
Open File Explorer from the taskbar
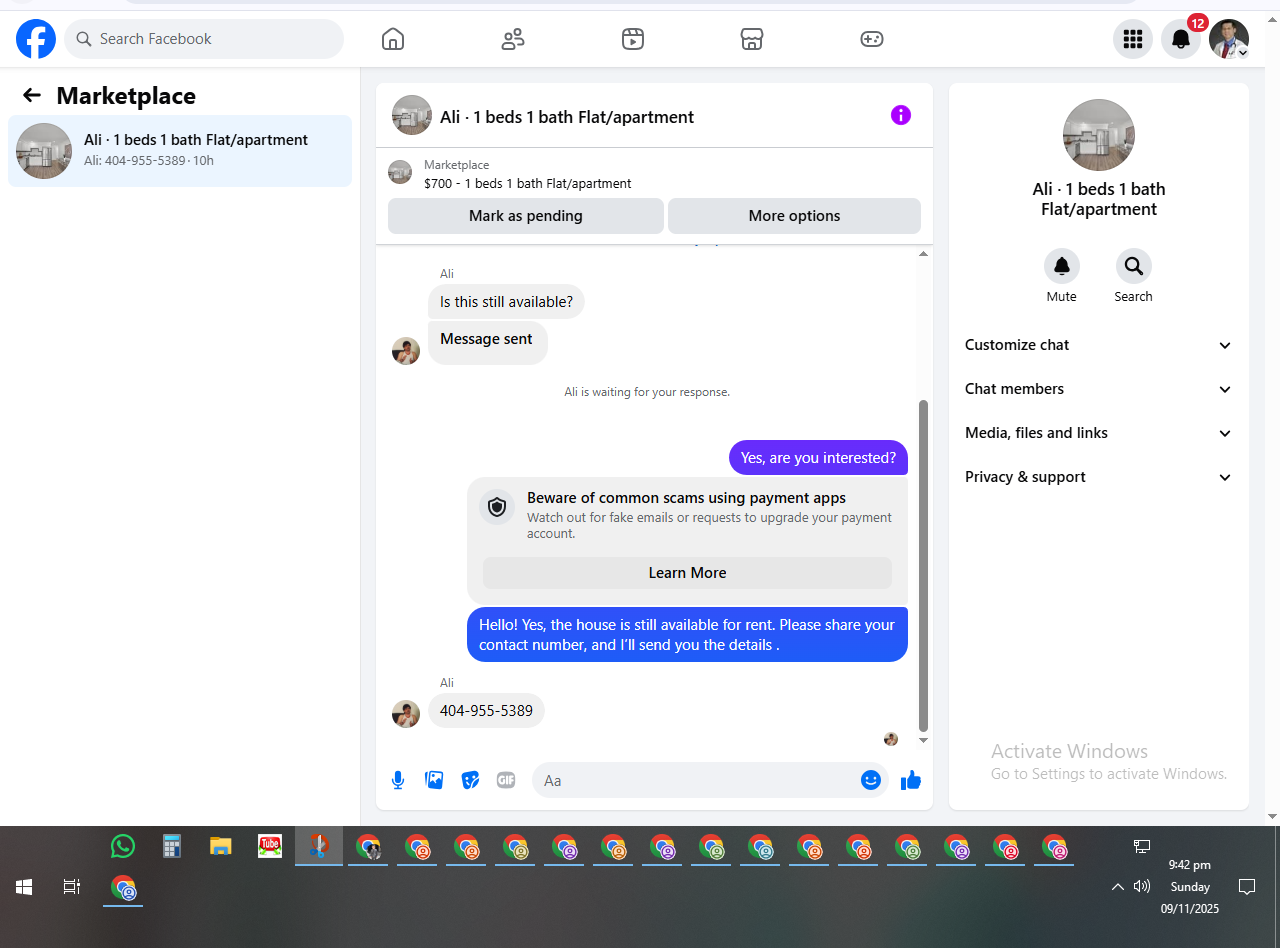click(221, 846)
